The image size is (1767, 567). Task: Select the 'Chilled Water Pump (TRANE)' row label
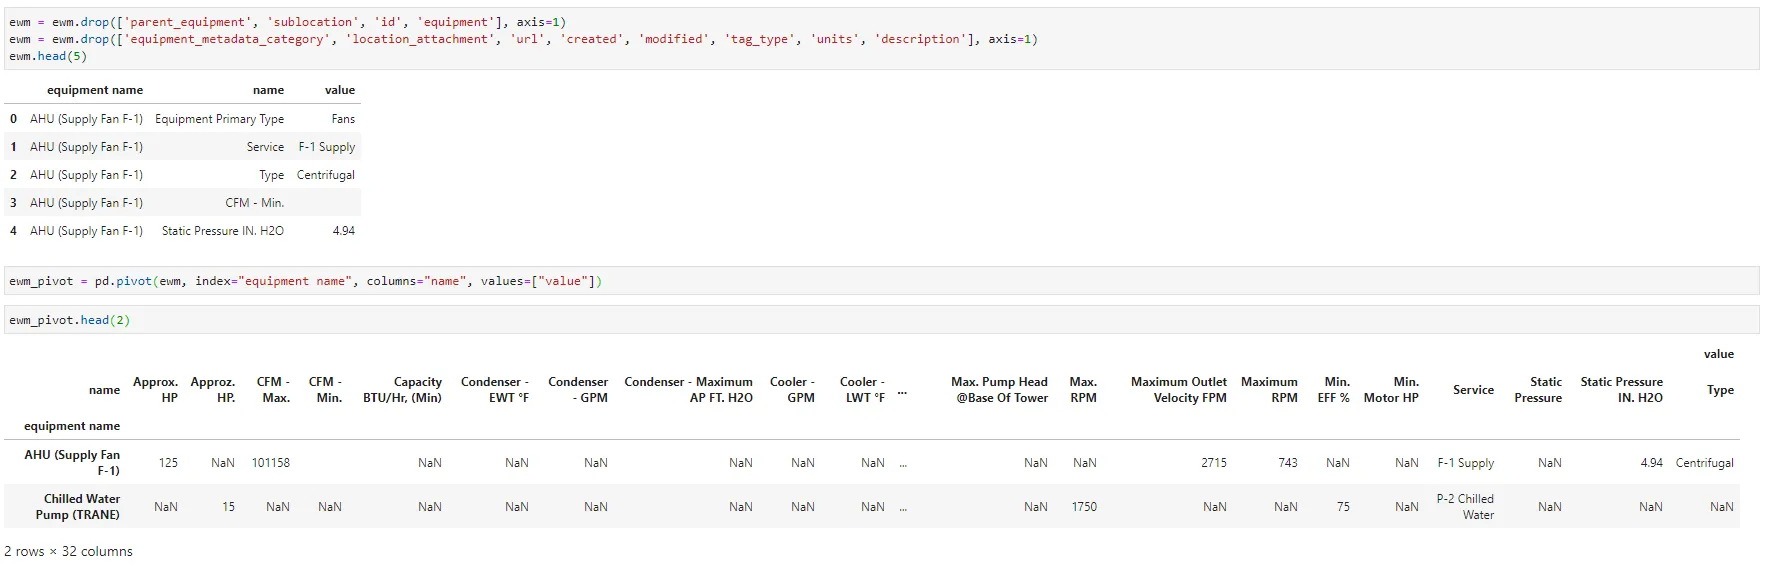[80, 507]
